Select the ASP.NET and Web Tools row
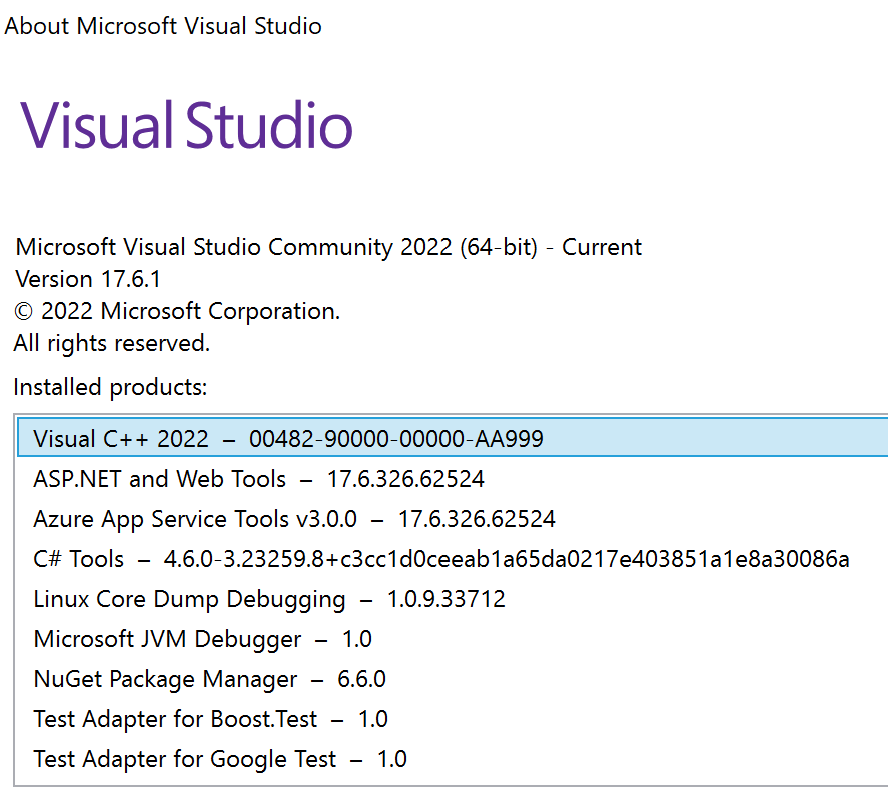888x802 pixels. [452, 479]
